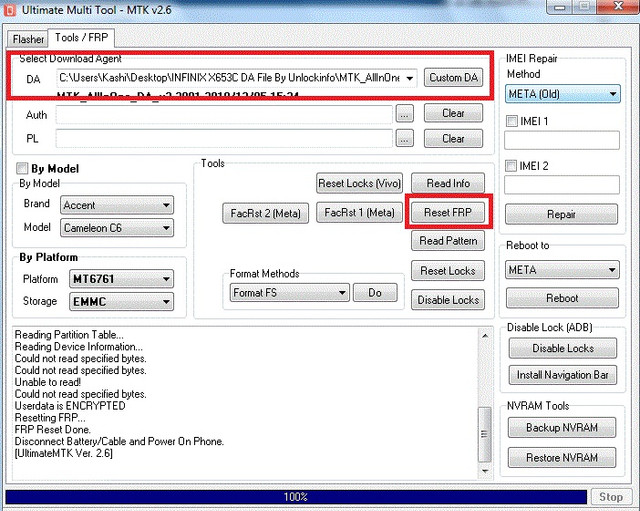The height and width of the screenshot is (511, 640).
Task: Click the Stop button
Action: tap(611, 497)
